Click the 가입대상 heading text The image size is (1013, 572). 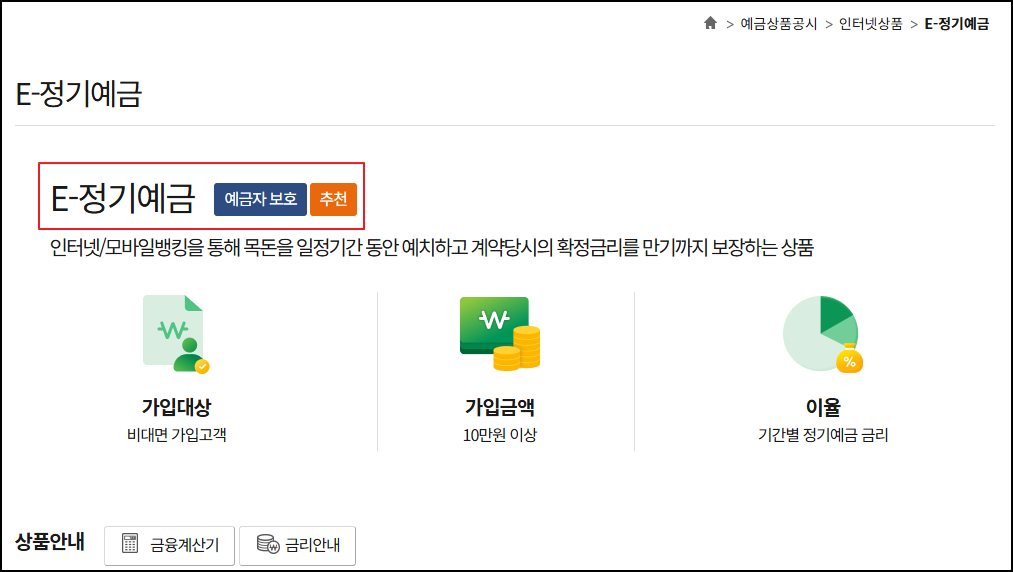[176, 407]
